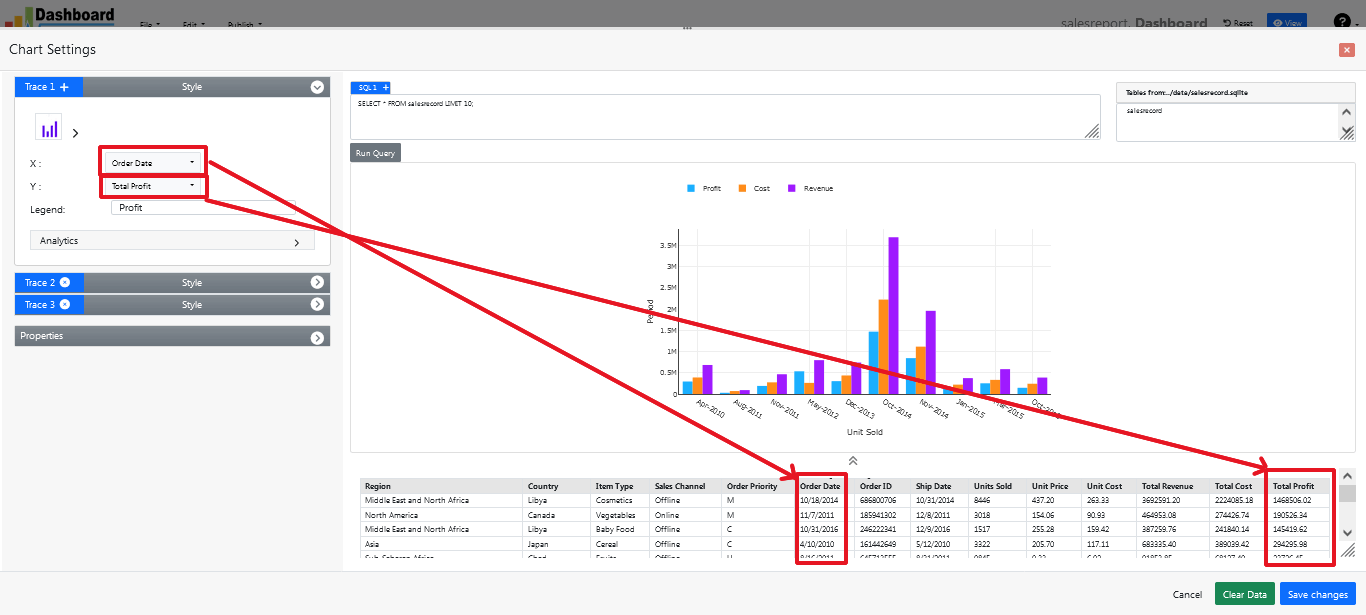
Task: Delete Trace 3 with its x icon
Action: pyautogui.click(x=65, y=305)
